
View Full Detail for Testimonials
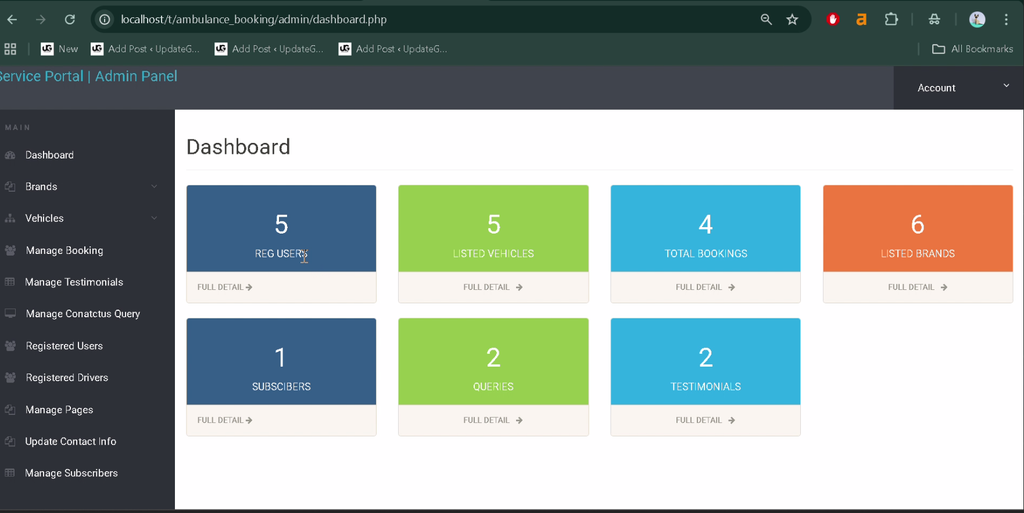tap(705, 420)
